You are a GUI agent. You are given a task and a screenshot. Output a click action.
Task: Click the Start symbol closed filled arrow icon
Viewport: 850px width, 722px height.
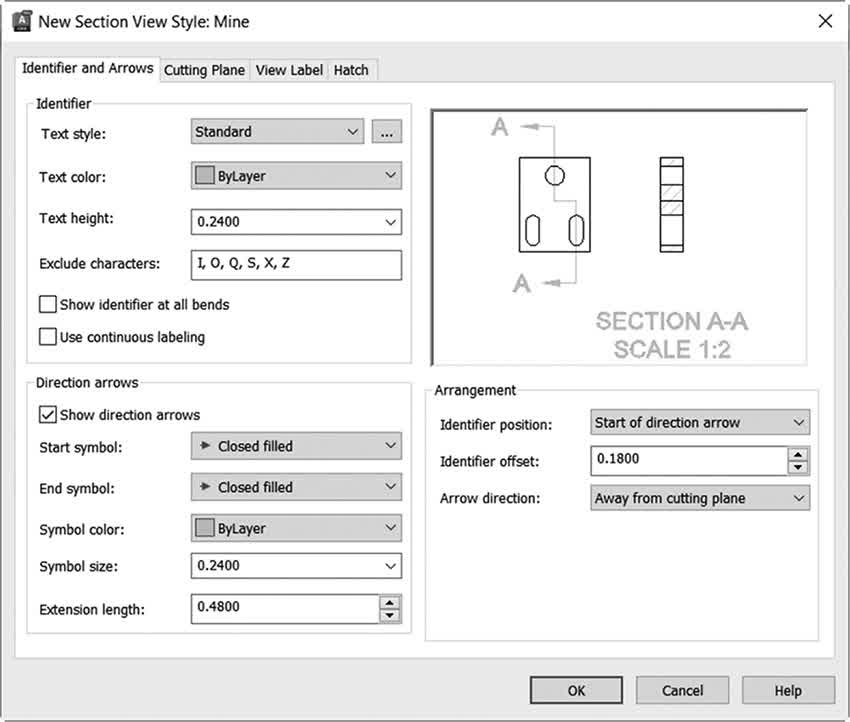pyautogui.click(x=205, y=446)
